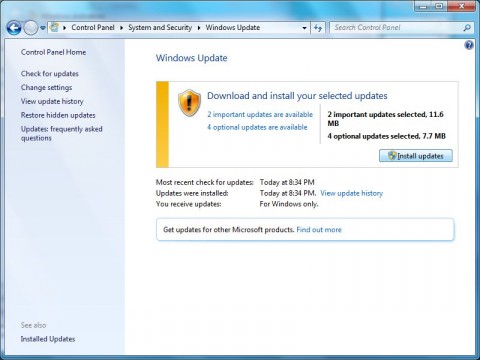Close the Windows Update window
Viewport: 480px width, 360px height.
(x=461, y=6)
